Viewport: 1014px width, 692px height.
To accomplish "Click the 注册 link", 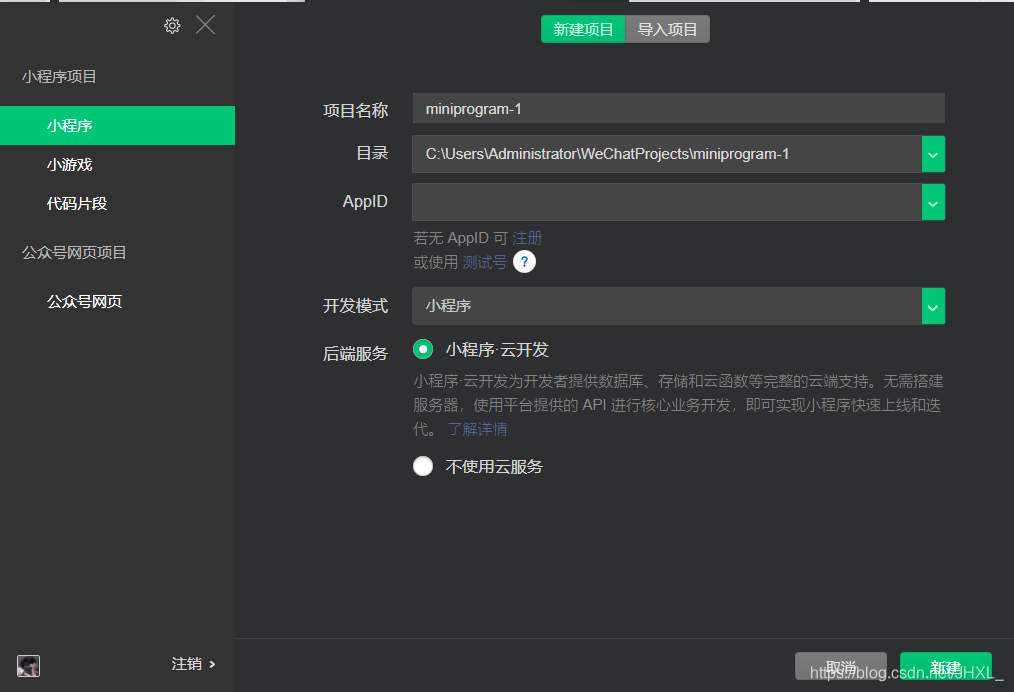I will coord(527,238).
